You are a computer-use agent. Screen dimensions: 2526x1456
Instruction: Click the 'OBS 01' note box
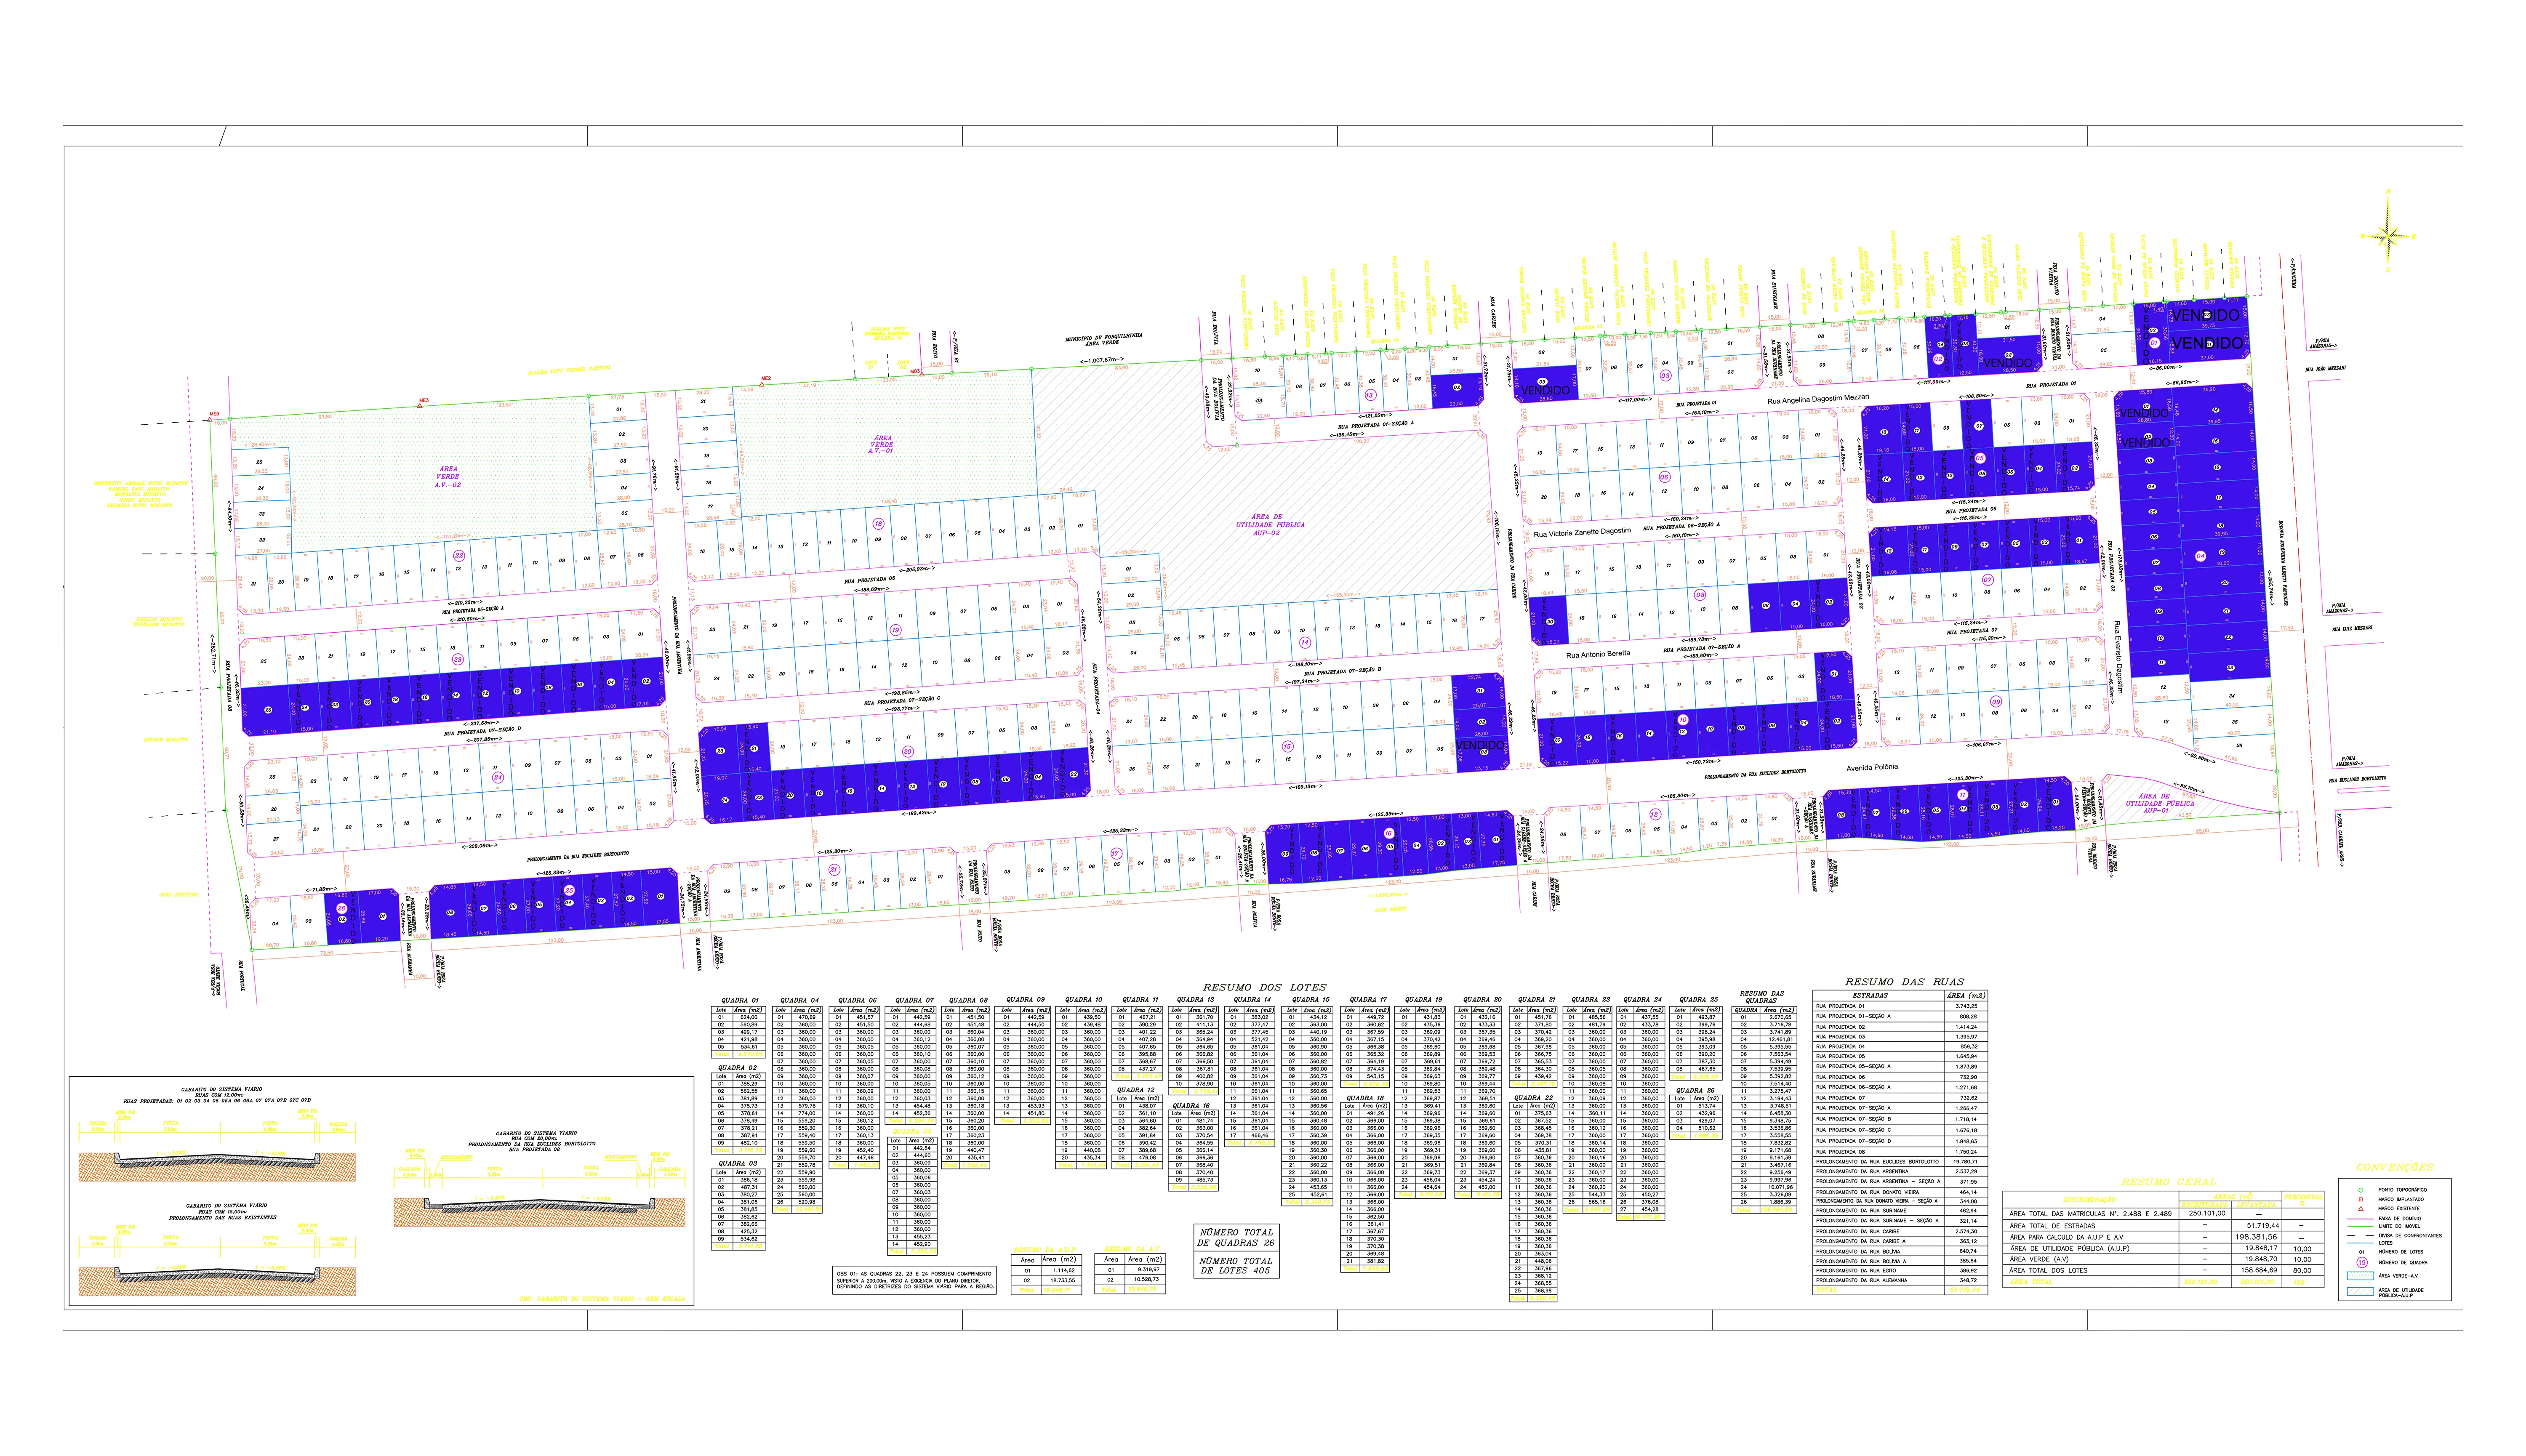[x=915, y=1280]
